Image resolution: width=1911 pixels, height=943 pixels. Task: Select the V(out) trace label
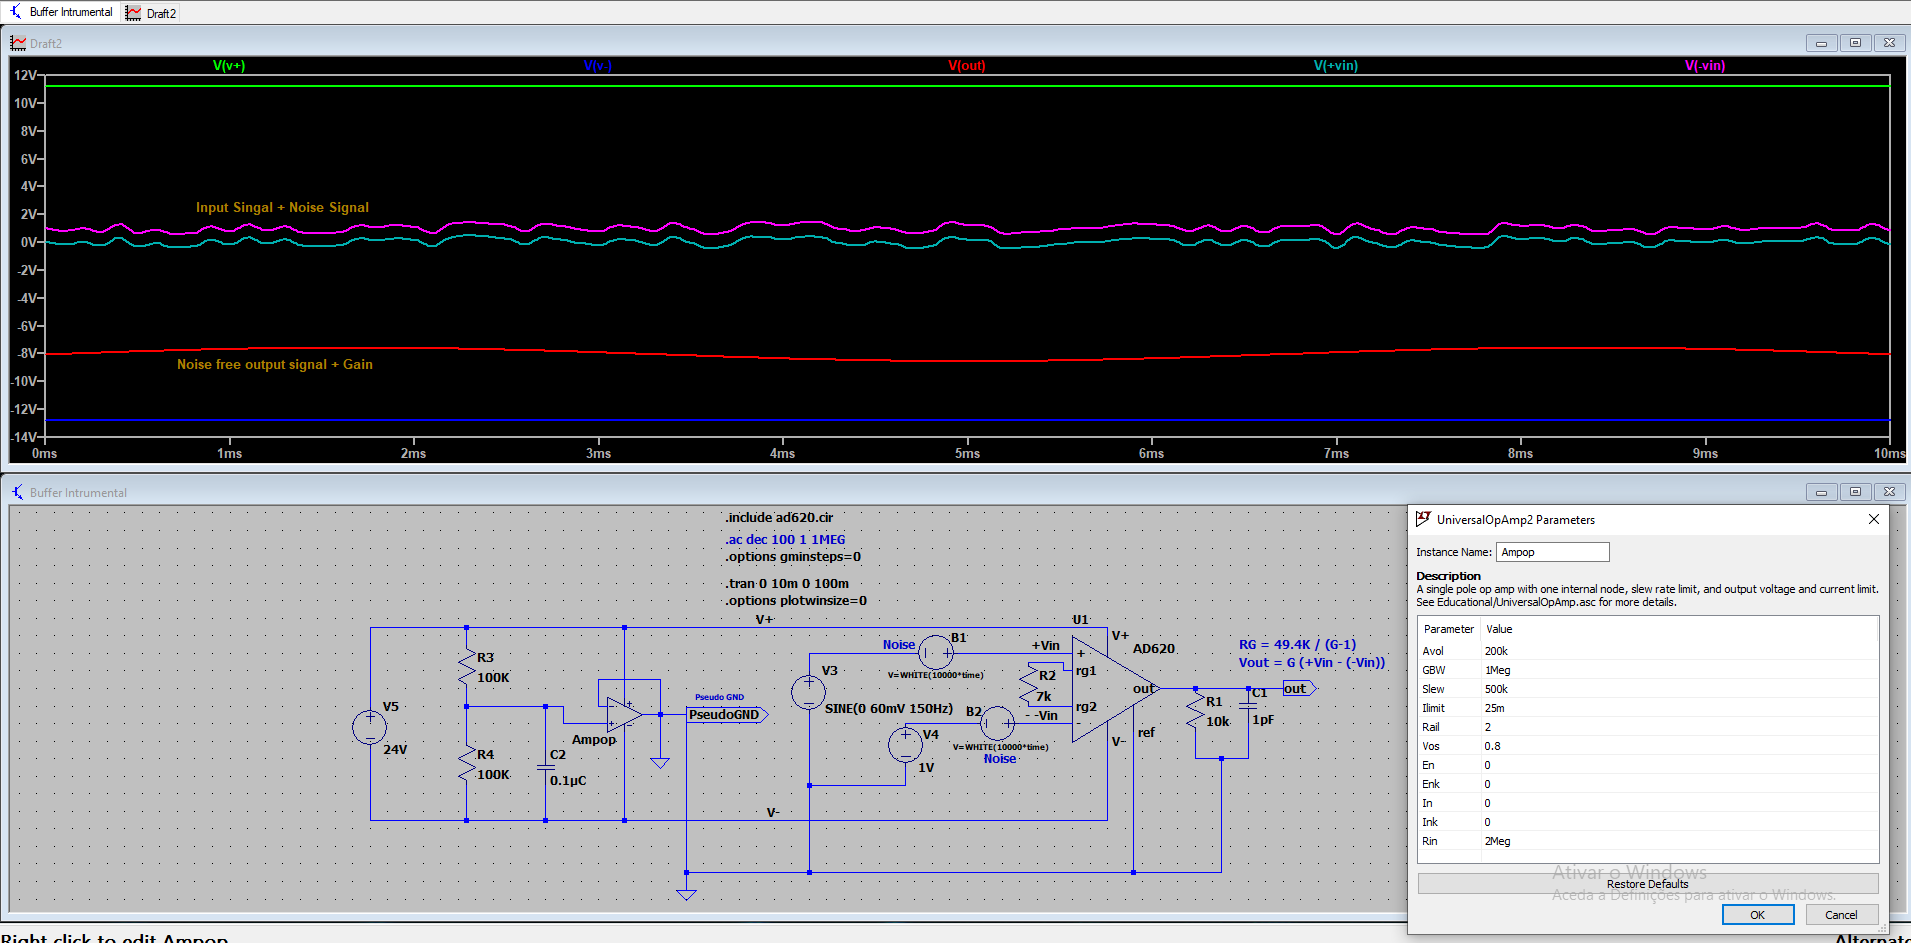[967, 66]
